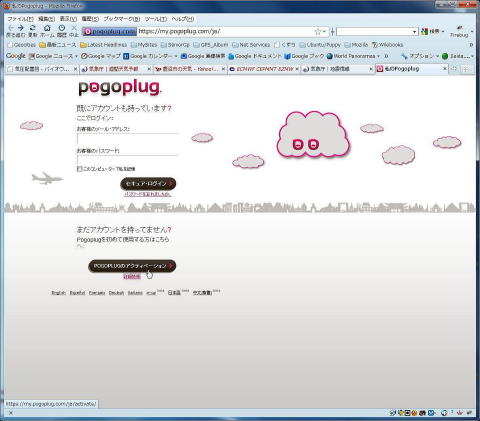Open the Home page button
This screenshot has height=421, width=480.
point(47,28)
